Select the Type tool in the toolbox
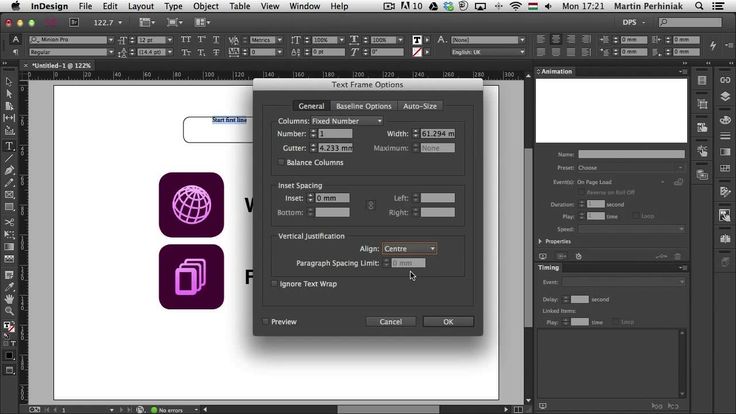 click(9, 146)
